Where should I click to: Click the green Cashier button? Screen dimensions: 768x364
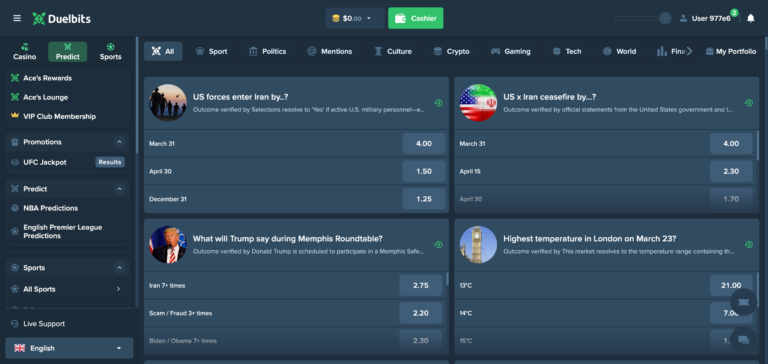coord(416,18)
